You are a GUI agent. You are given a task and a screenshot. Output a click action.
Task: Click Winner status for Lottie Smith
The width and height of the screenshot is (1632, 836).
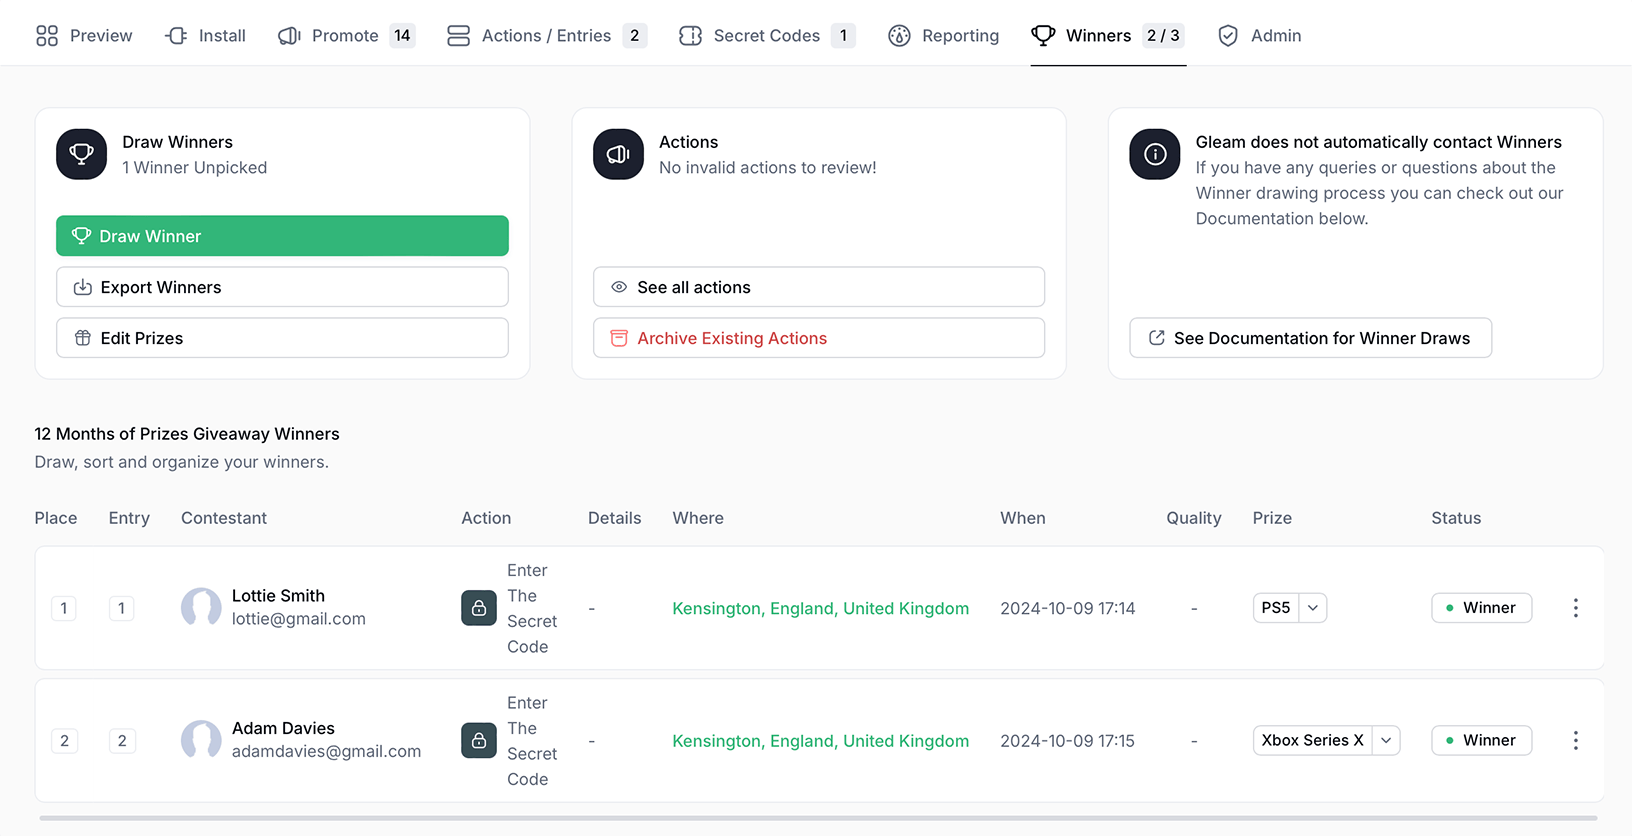coord(1481,608)
